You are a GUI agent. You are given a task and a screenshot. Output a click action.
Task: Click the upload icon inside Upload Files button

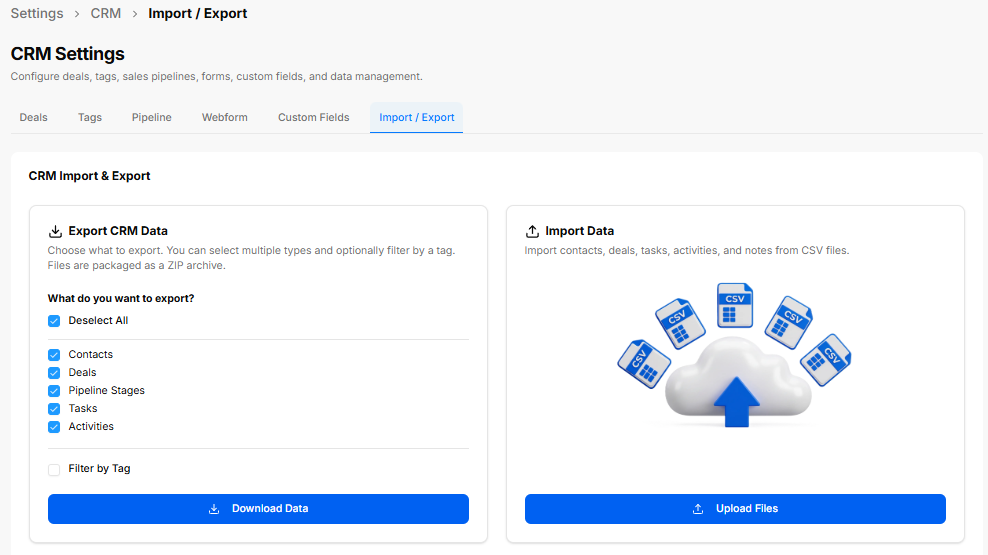click(x=698, y=509)
